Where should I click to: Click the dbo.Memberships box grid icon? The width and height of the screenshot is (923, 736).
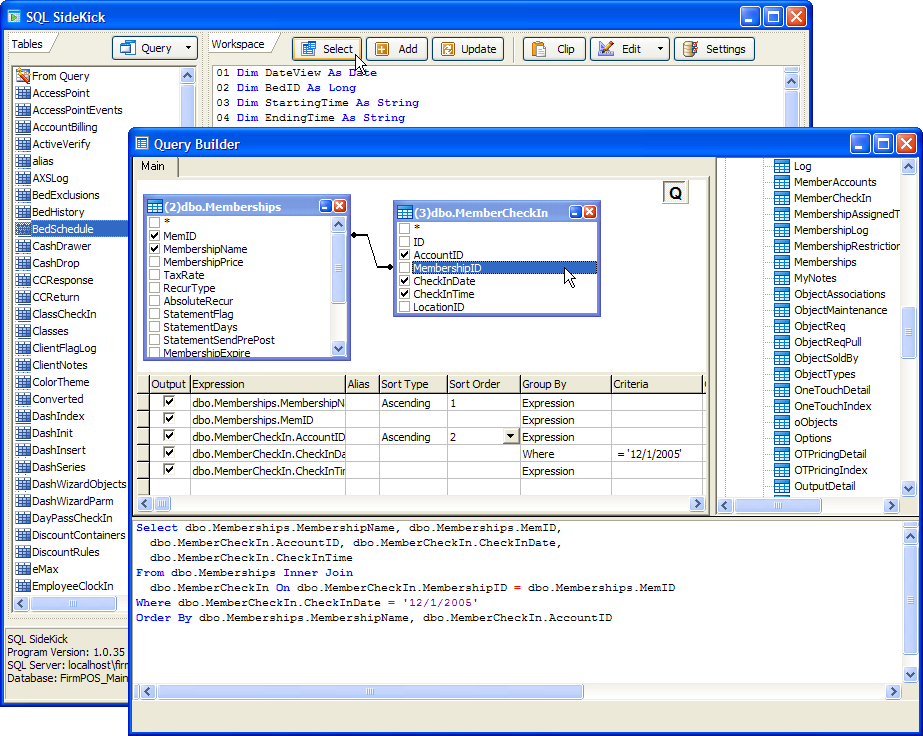point(155,207)
